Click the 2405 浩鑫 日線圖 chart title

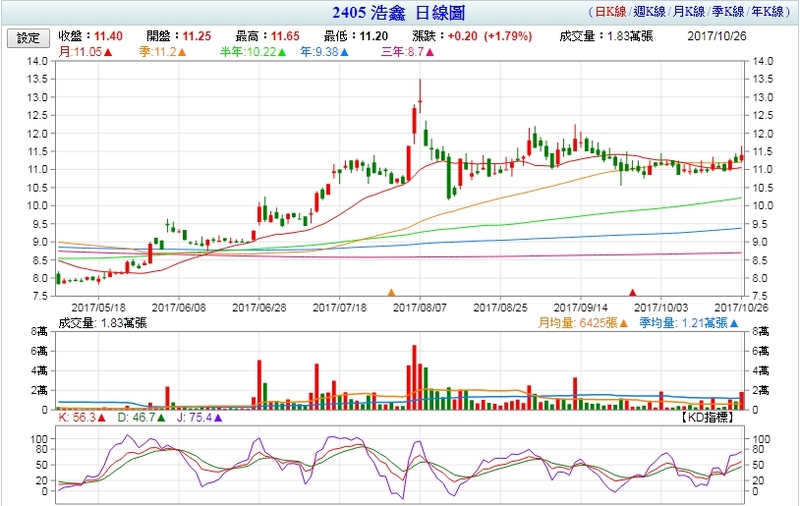point(399,14)
